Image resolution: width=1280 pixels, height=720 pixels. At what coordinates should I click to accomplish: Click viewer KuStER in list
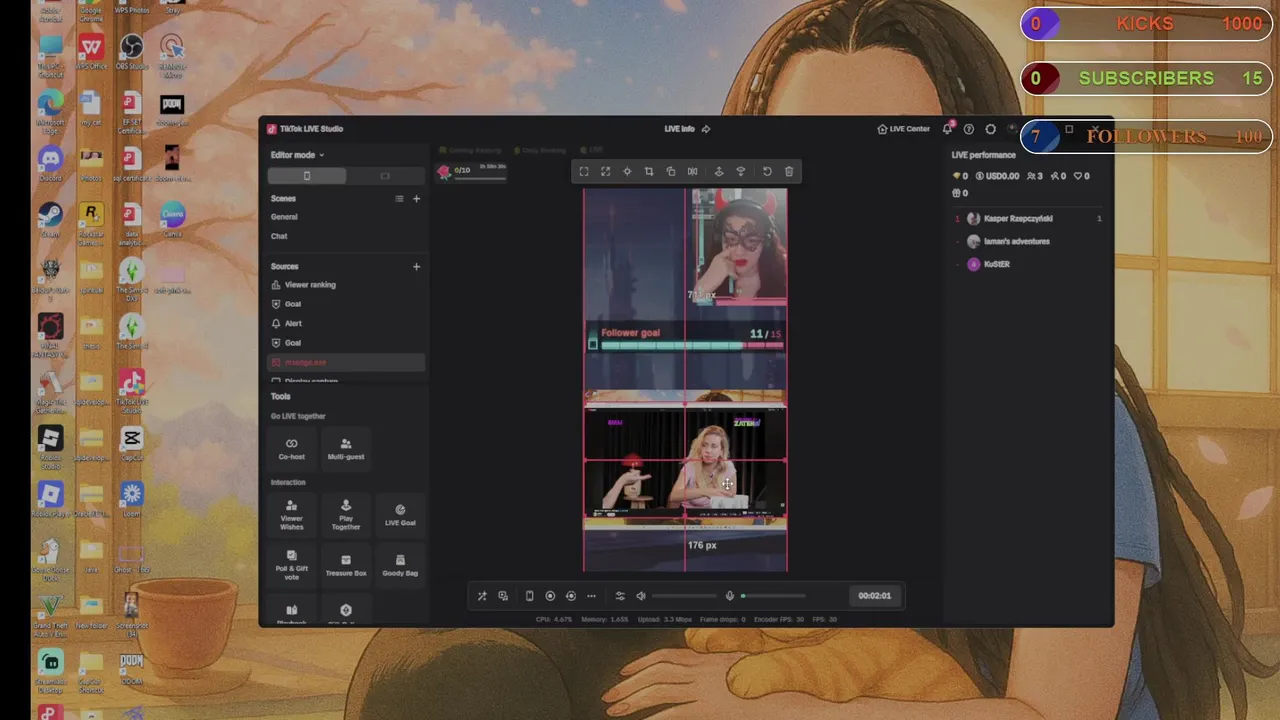(x=1028, y=264)
